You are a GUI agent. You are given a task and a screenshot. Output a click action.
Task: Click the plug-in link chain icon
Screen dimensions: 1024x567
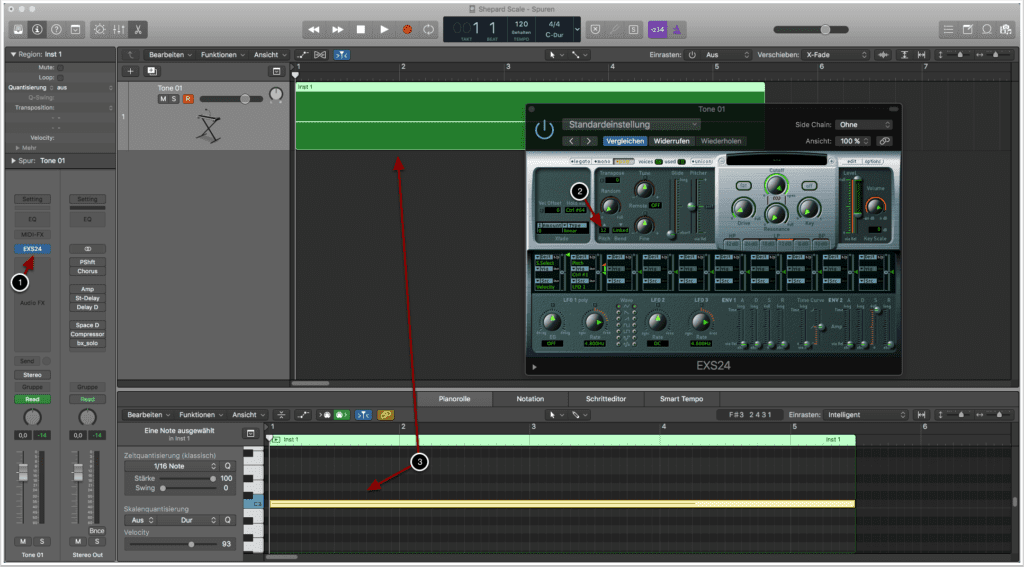pyautogui.click(x=883, y=141)
